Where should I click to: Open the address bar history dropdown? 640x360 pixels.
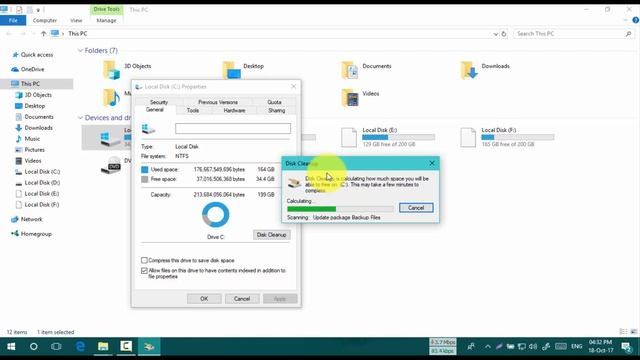click(495, 34)
